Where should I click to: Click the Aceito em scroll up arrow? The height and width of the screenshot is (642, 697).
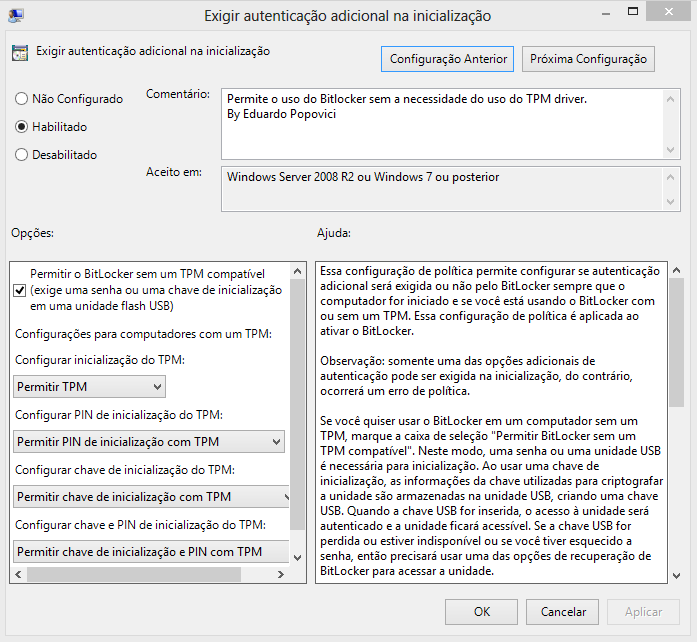(671, 177)
